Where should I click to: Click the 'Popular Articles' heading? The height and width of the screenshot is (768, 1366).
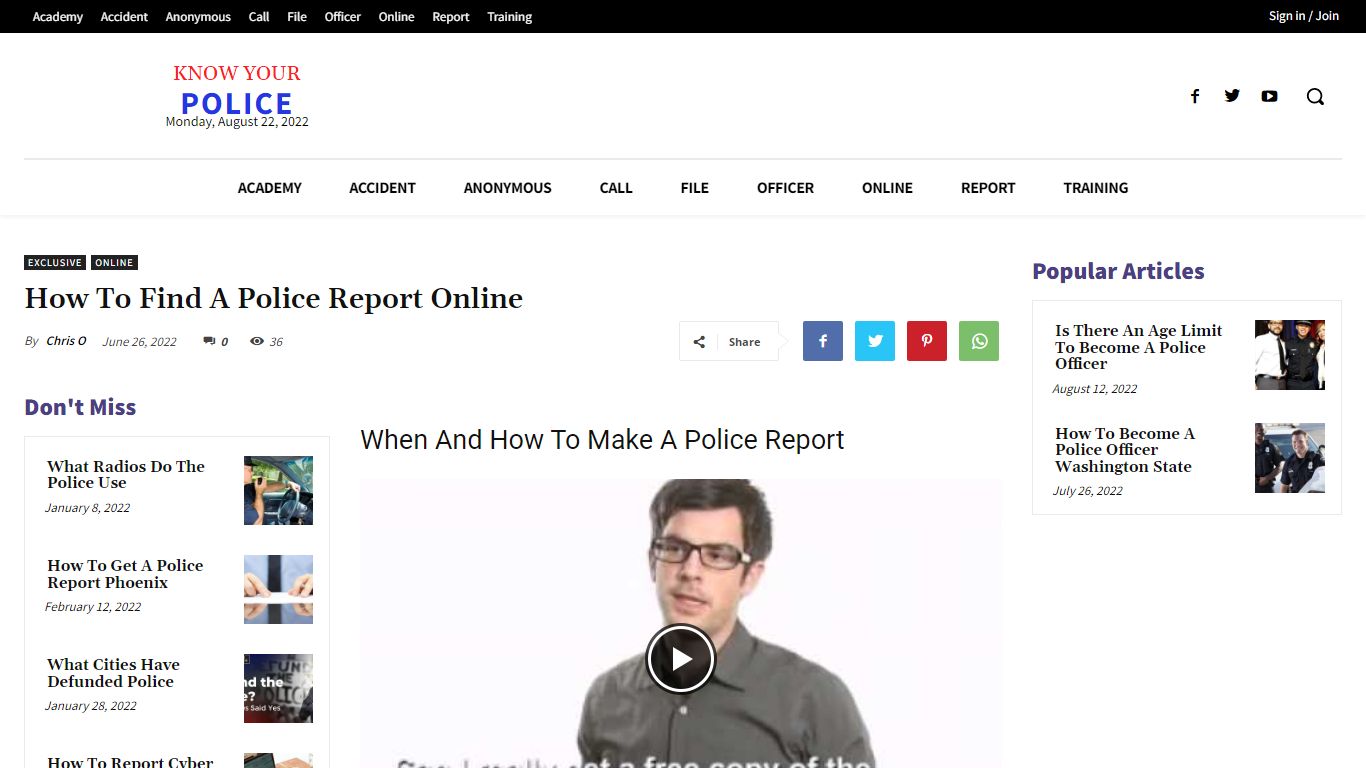tap(1118, 271)
